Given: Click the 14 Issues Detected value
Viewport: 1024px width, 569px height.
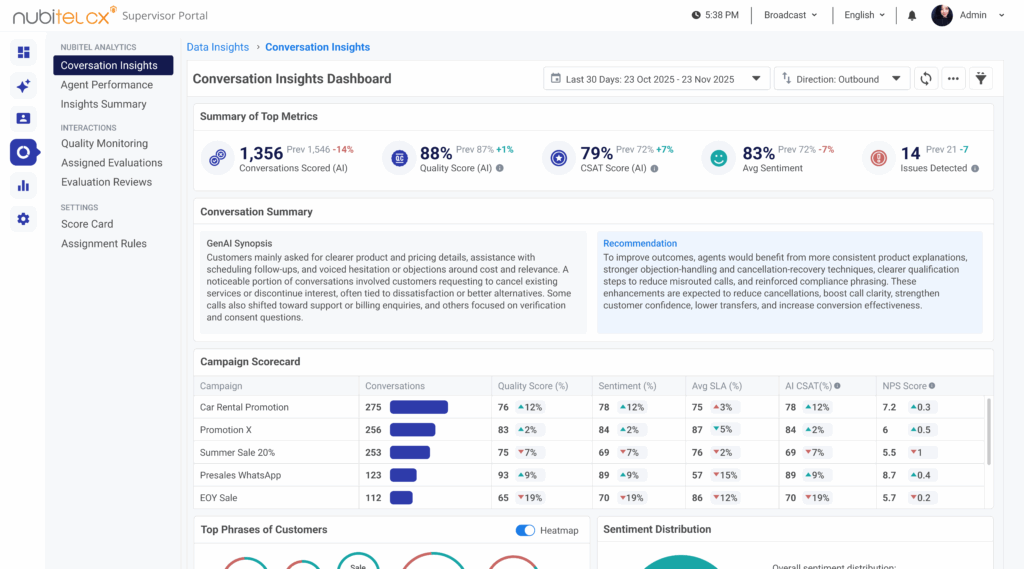Looking at the screenshot, I should (x=910, y=154).
